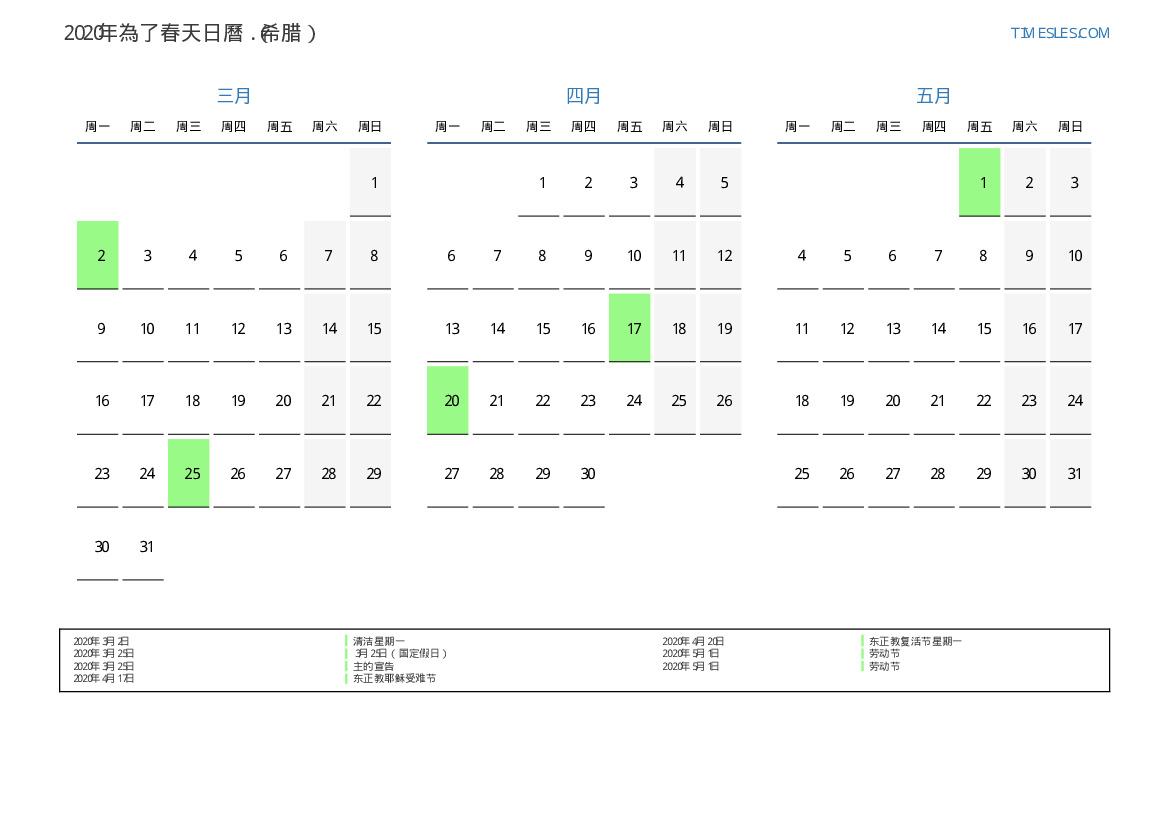Select May 21 in the 五月 calendar
The image size is (1169, 827).
(x=934, y=400)
